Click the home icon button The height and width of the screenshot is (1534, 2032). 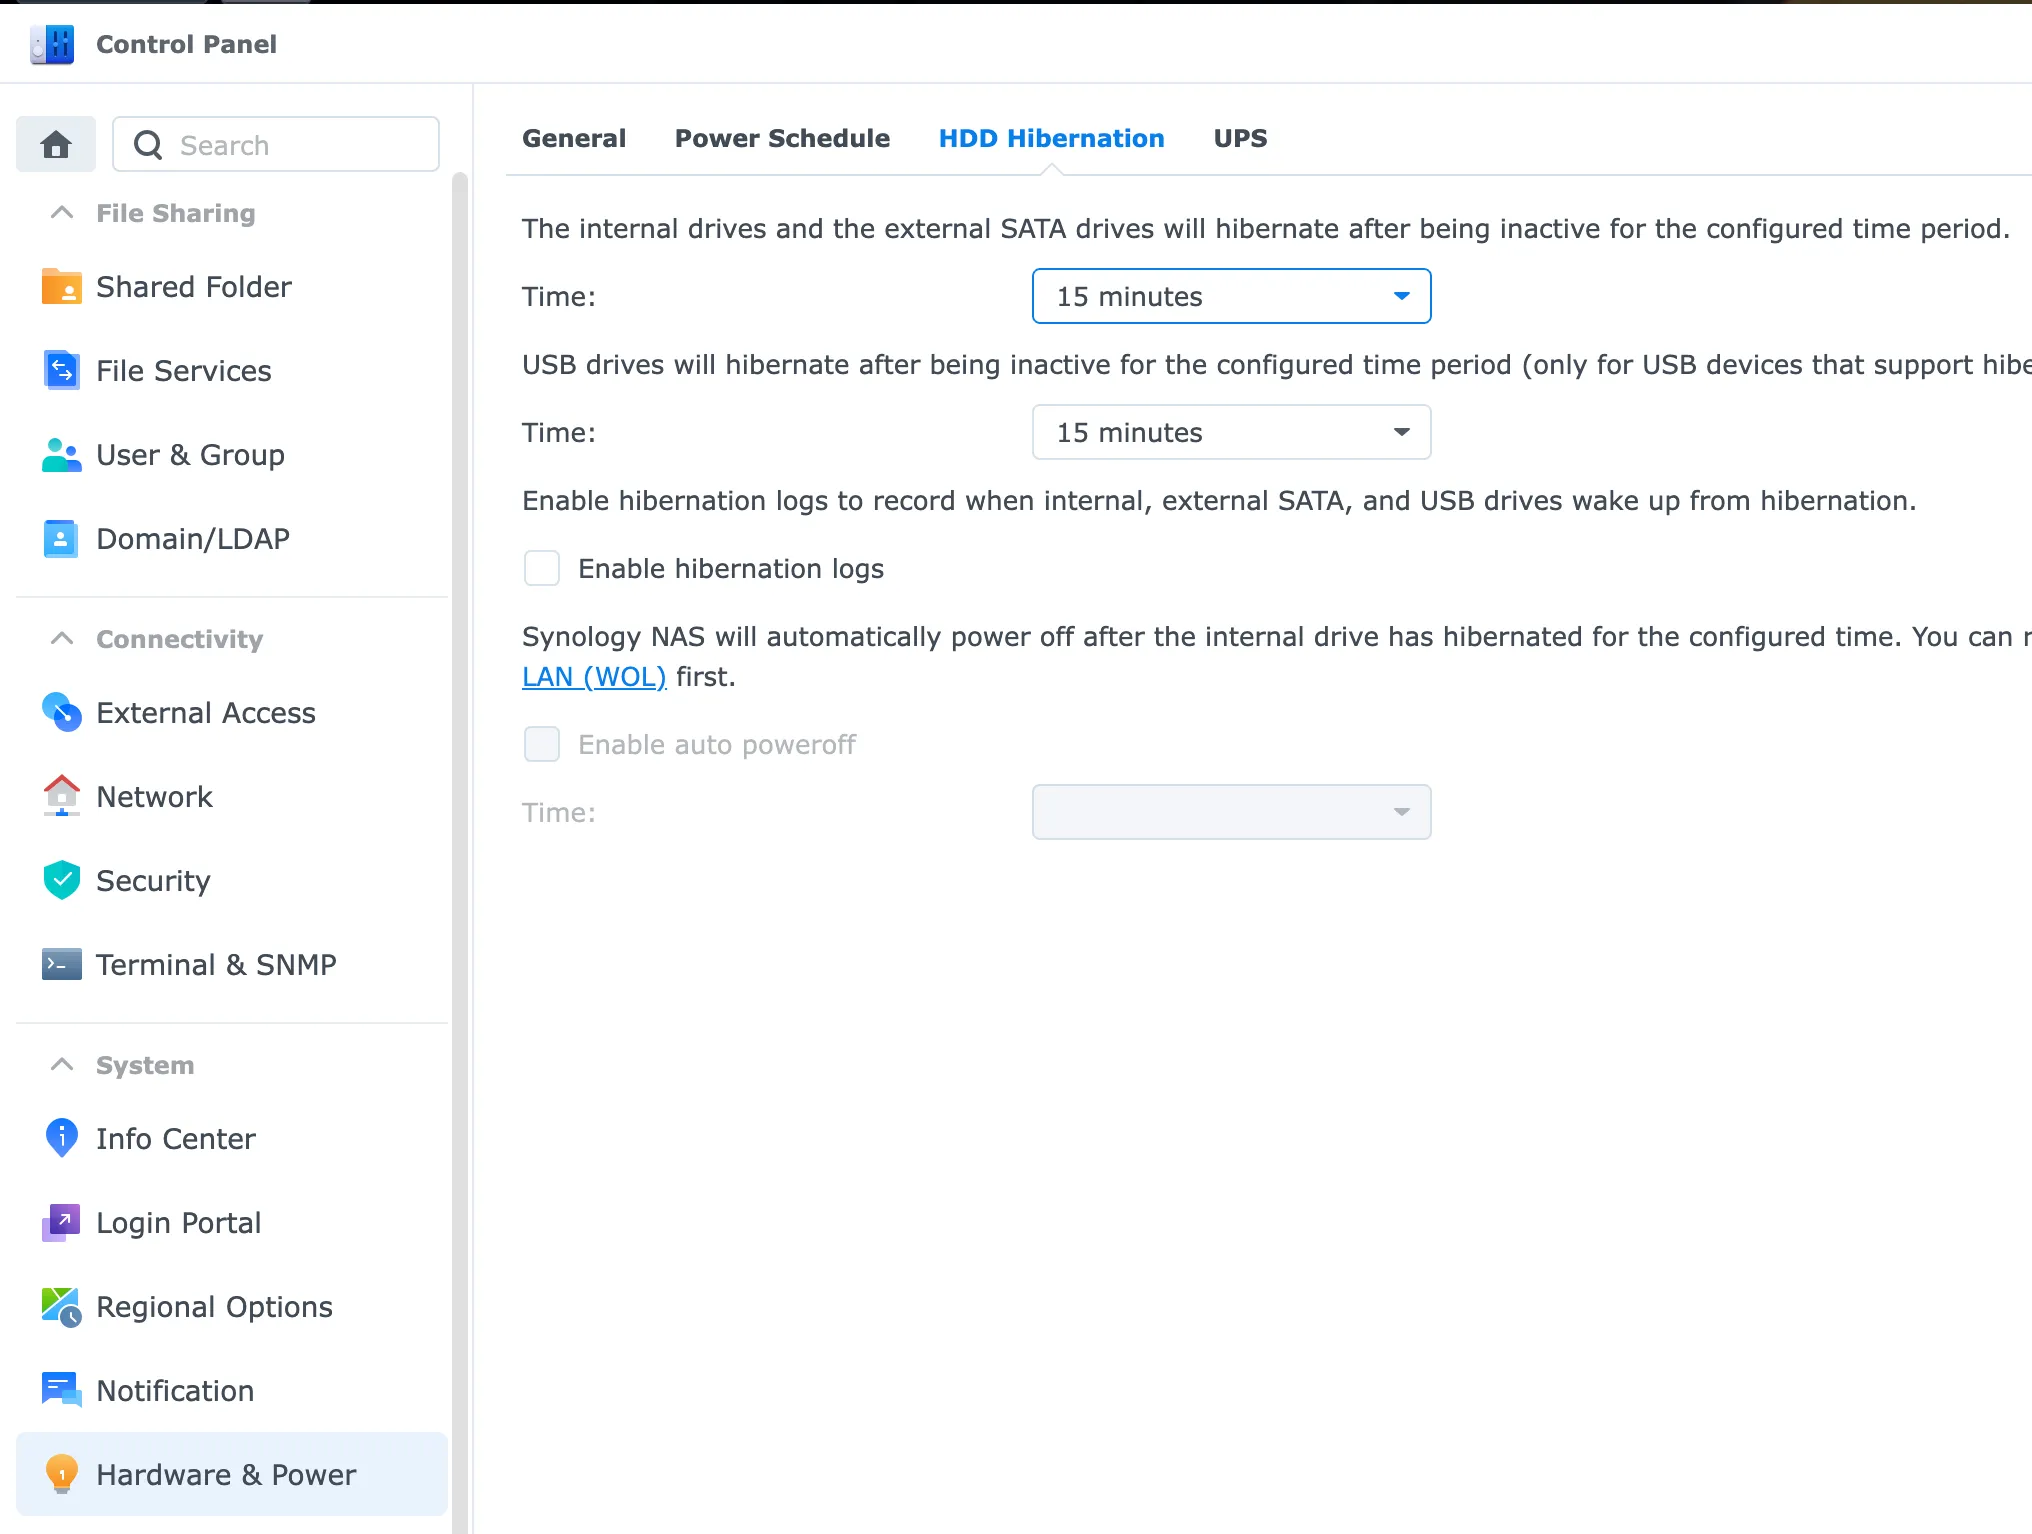[56, 145]
